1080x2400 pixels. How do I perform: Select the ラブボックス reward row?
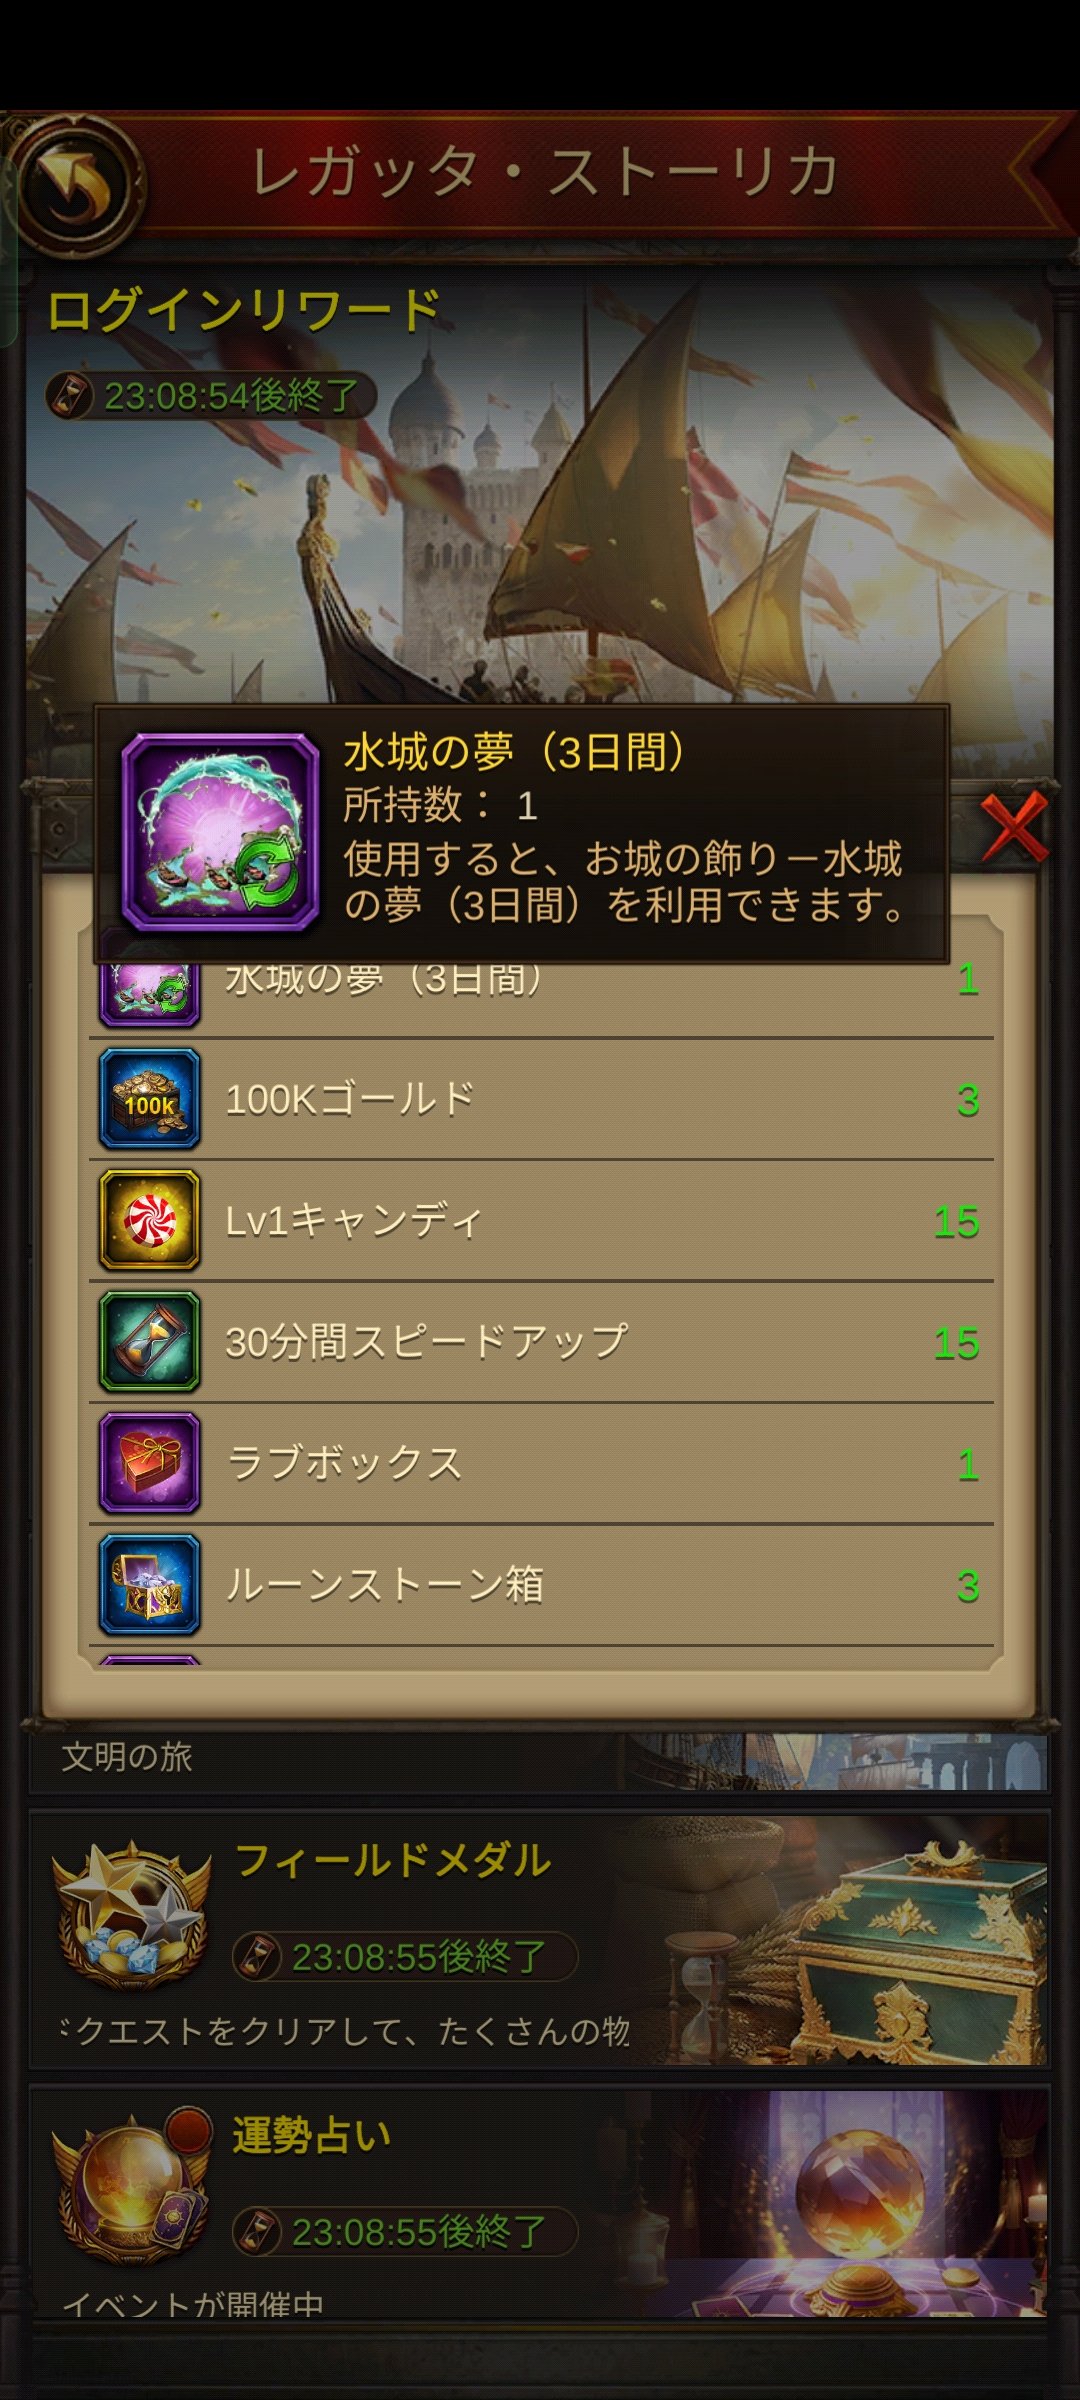(x=541, y=1463)
